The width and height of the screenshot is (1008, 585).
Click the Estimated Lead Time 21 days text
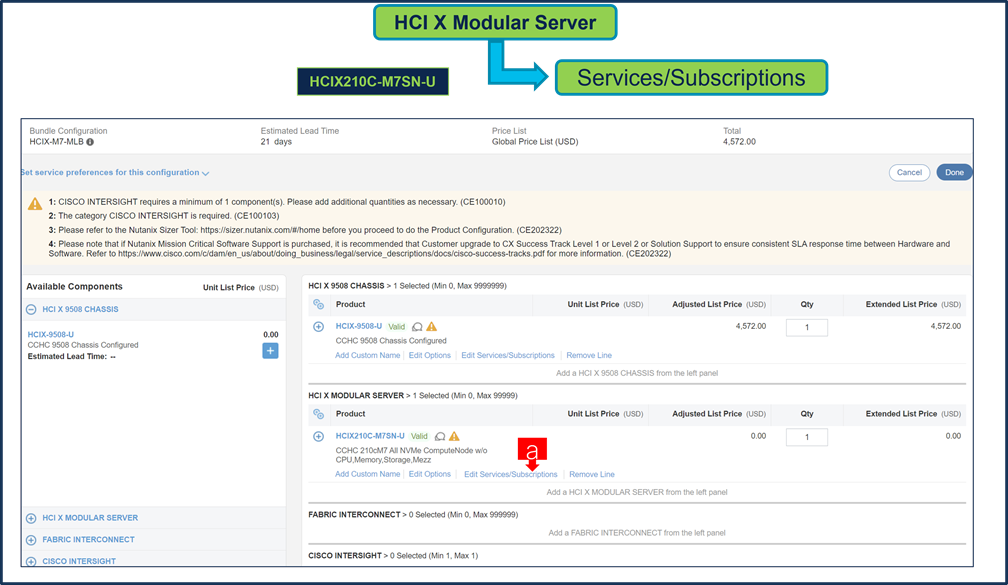[x=276, y=141]
